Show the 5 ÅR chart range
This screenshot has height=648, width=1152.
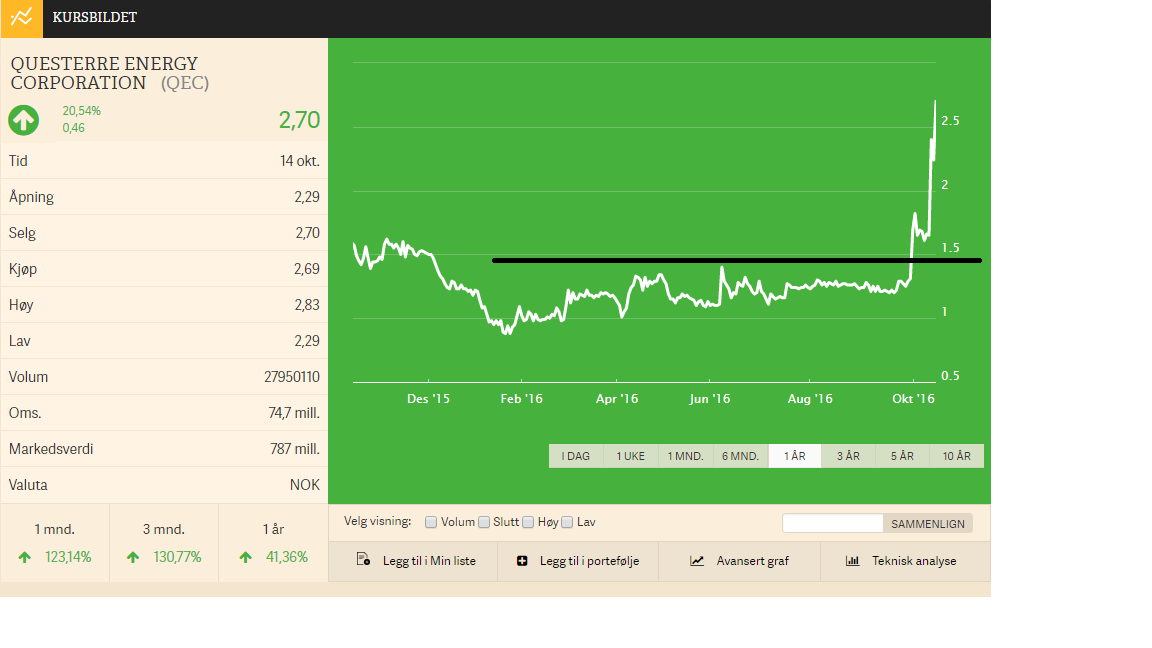tap(902, 456)
